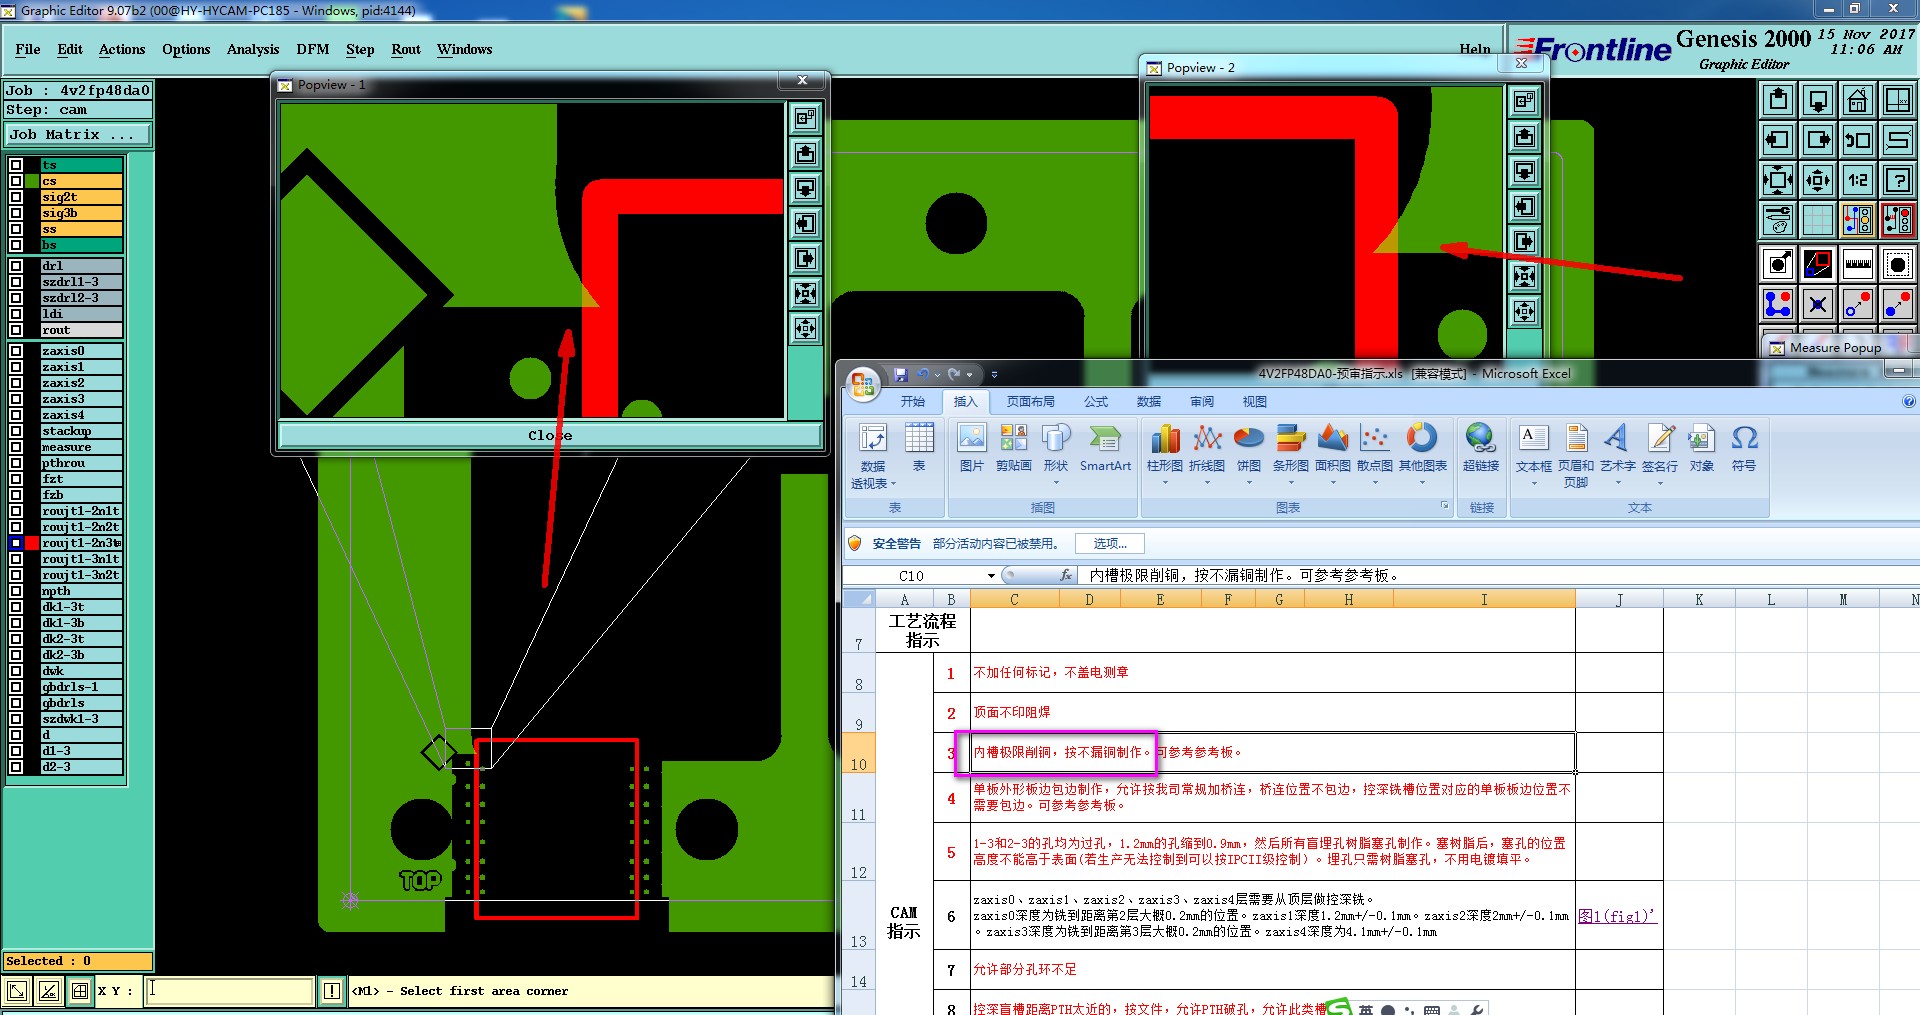Toggle checkbox for layer drl
1920x1015 pixels.
click(x=16, y=266)
